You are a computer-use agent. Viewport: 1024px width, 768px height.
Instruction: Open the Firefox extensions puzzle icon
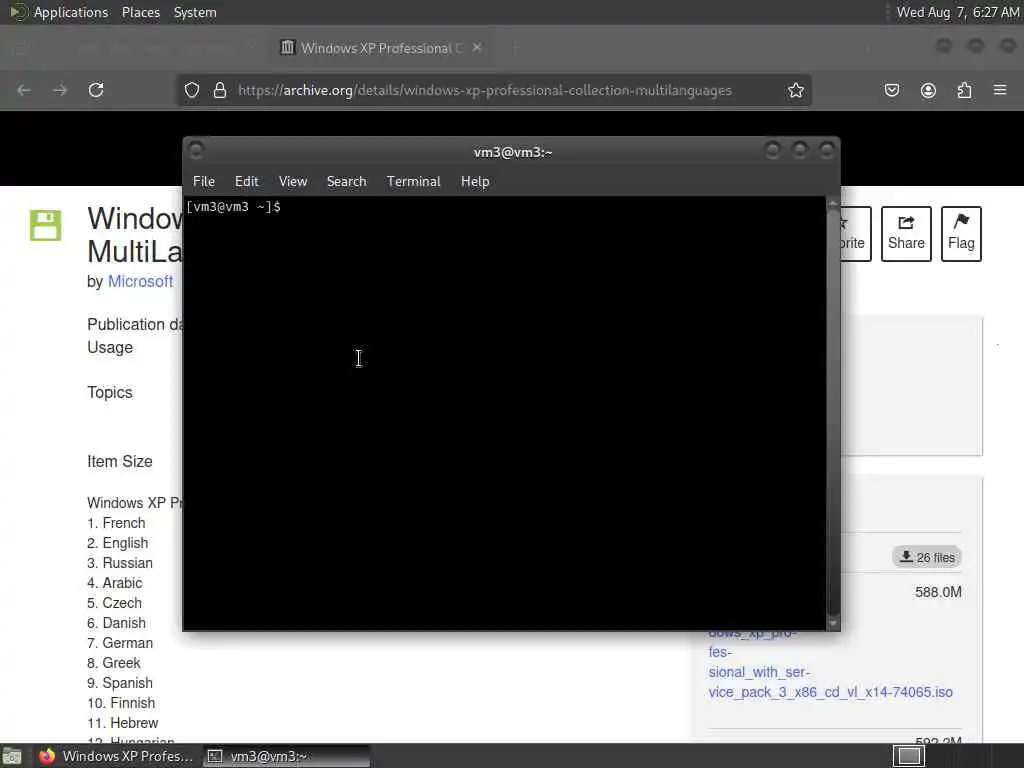pyautogui.click(x=964, y=90)
